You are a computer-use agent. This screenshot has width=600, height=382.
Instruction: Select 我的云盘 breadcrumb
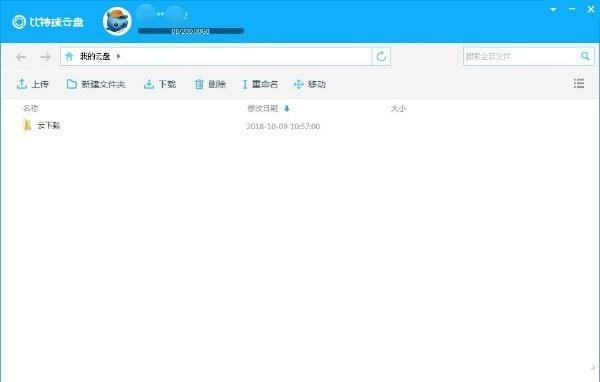click(x=95, y=57)
